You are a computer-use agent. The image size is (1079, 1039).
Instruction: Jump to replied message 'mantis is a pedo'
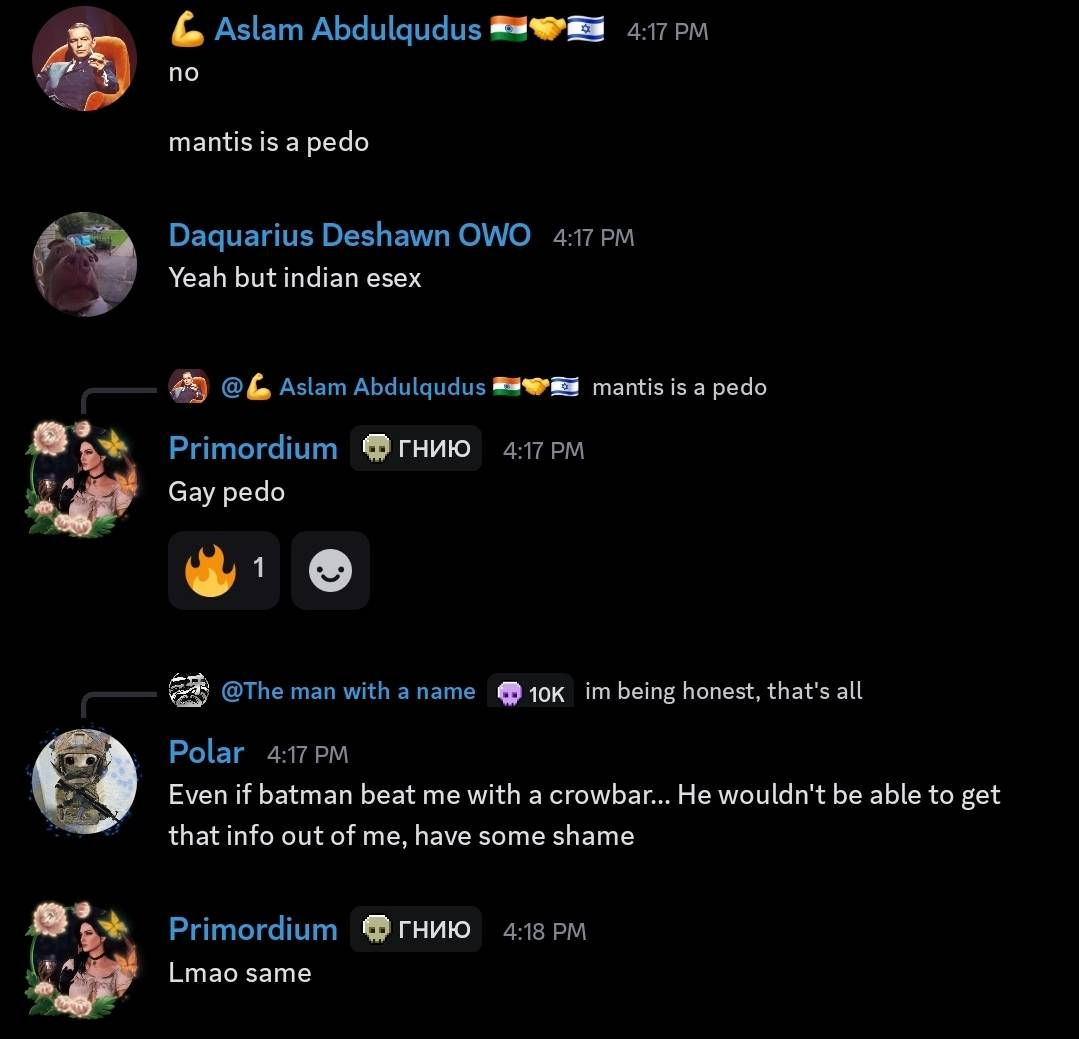pyautogui.click(x=679, y=387)
